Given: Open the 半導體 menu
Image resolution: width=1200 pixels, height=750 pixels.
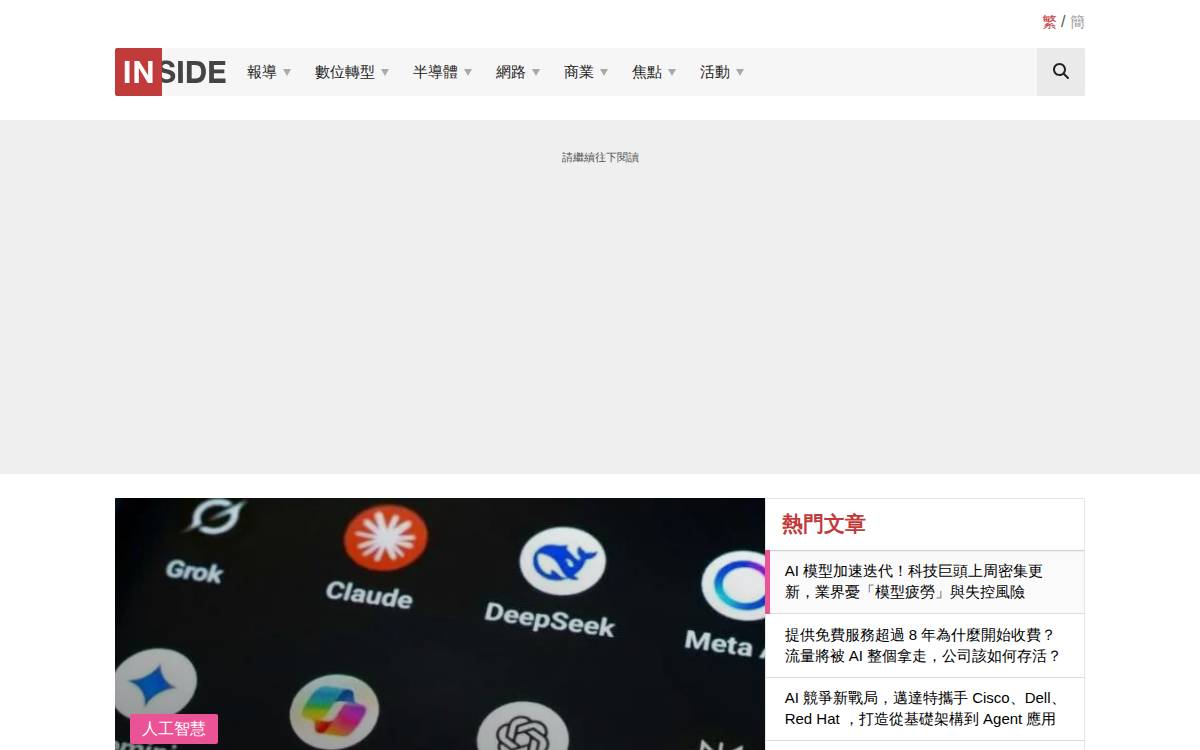Looking at the screenshot, I should (435, 72).
